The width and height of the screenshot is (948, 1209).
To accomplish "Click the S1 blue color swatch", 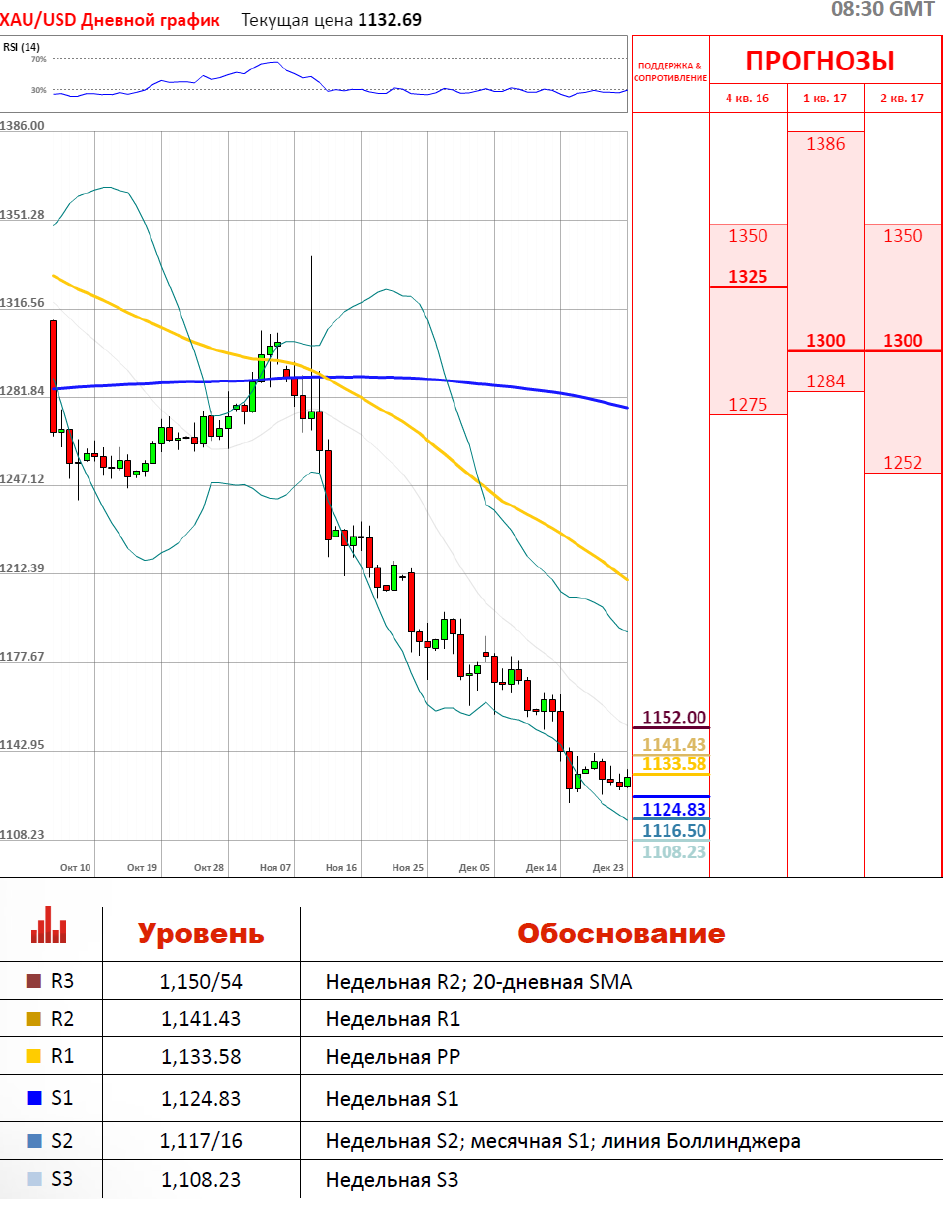I will (x=34, y=1098).
